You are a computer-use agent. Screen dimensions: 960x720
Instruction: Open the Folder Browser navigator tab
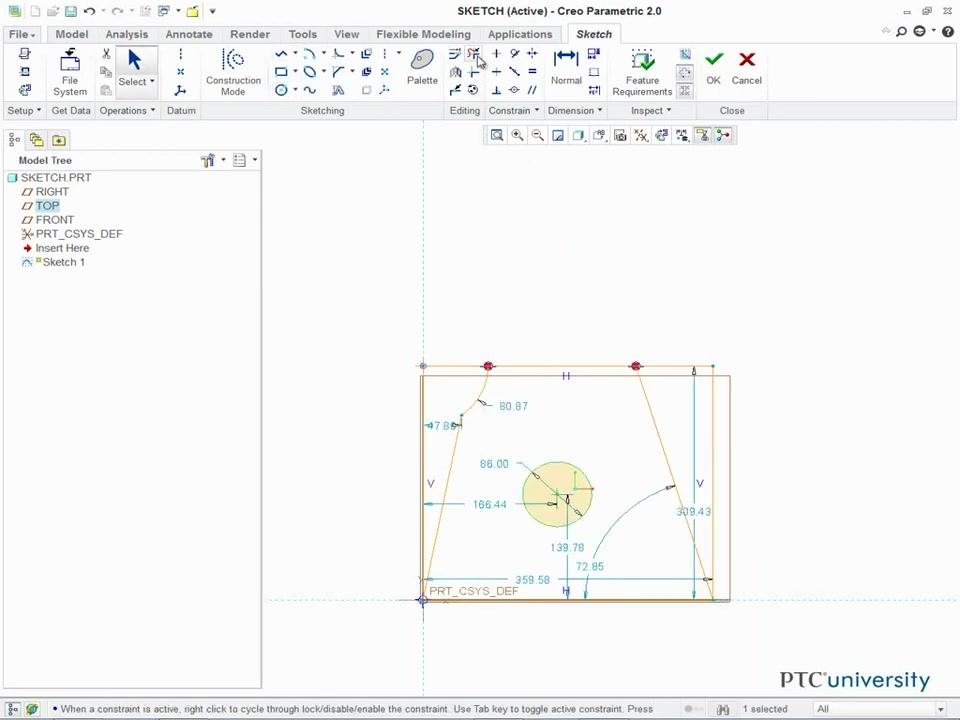point(36,140)
